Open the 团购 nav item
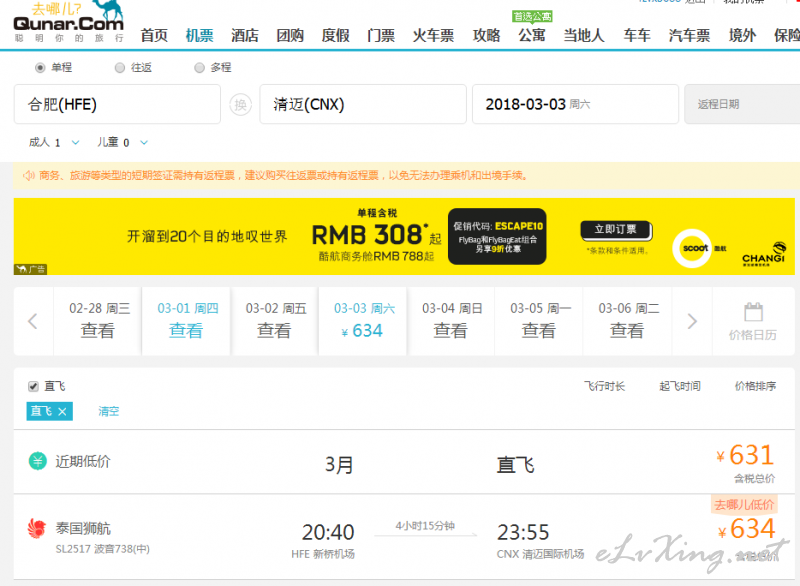This screenshot has width=800, height=586. (290, 35)
